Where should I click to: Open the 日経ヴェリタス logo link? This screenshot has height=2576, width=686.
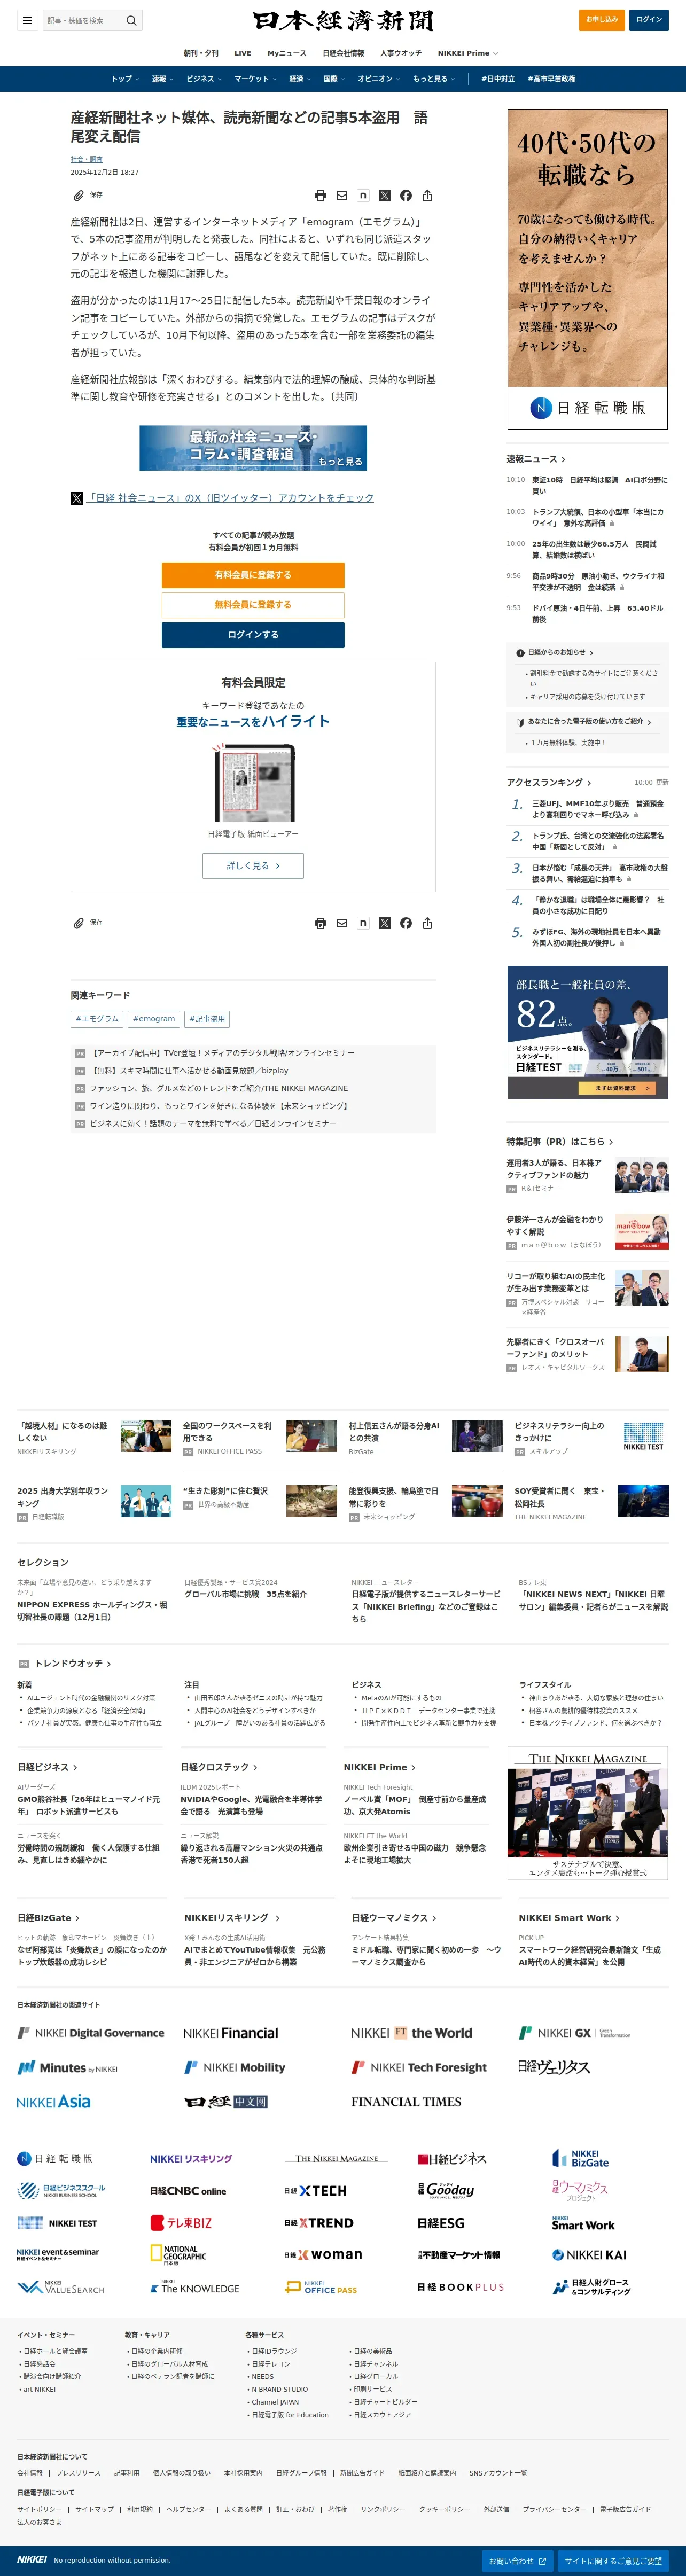[554, 2067]
